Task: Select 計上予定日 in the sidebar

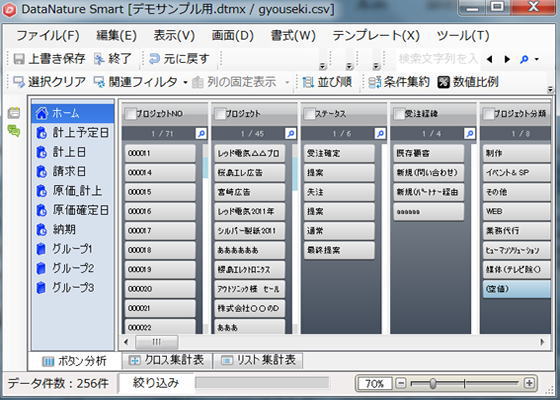Action: point(73,133)
